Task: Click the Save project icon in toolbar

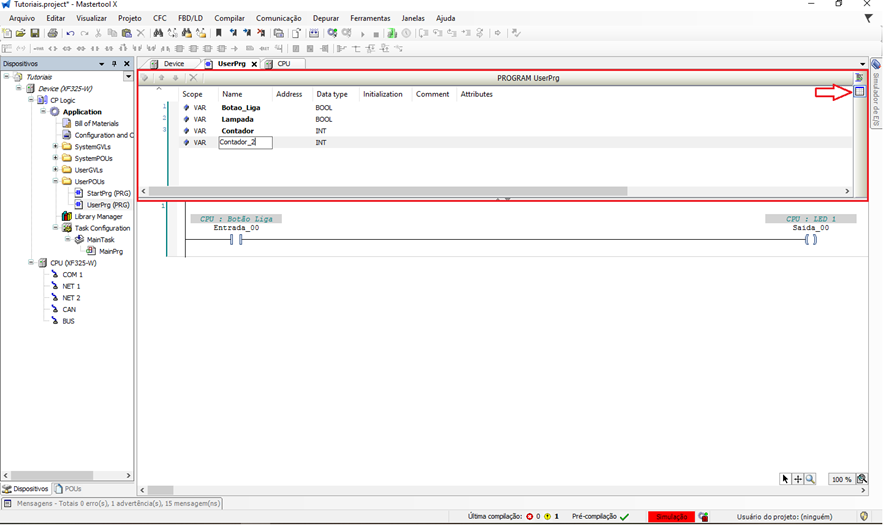Action: click(35, 33)
